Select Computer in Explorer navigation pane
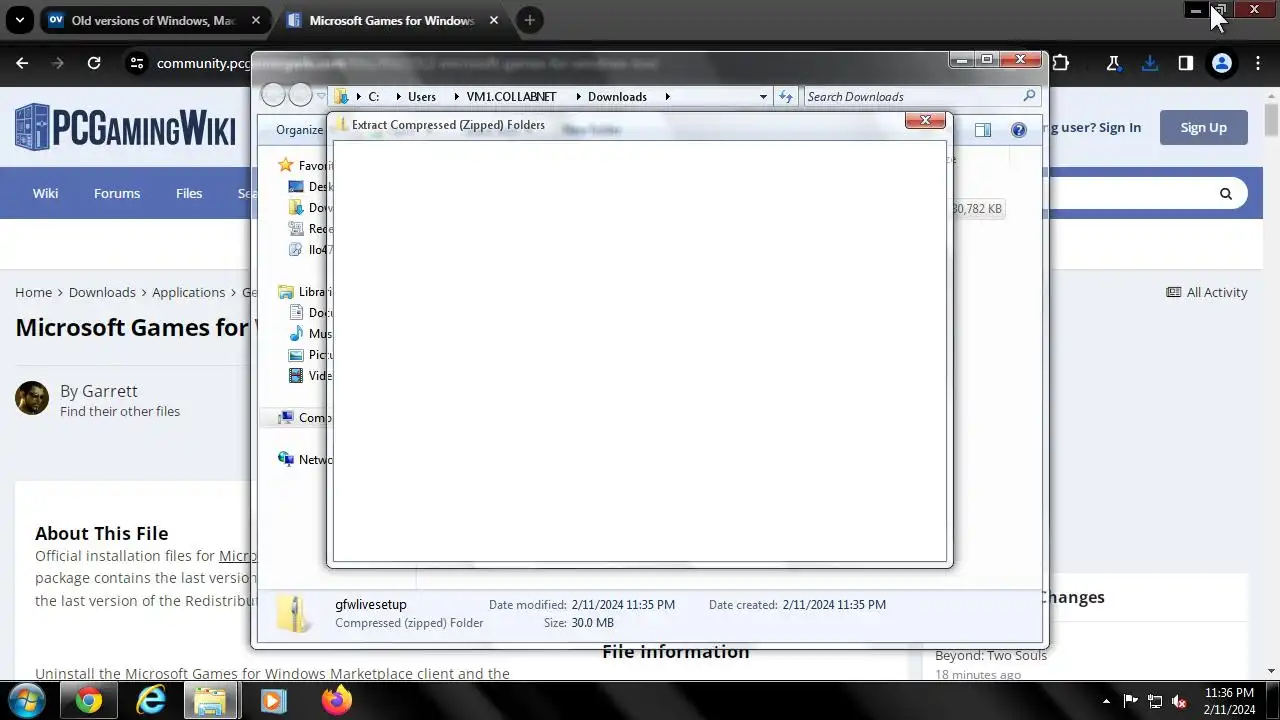The width and height of the screenshot is (1280, 720). (x=305, y=417)
